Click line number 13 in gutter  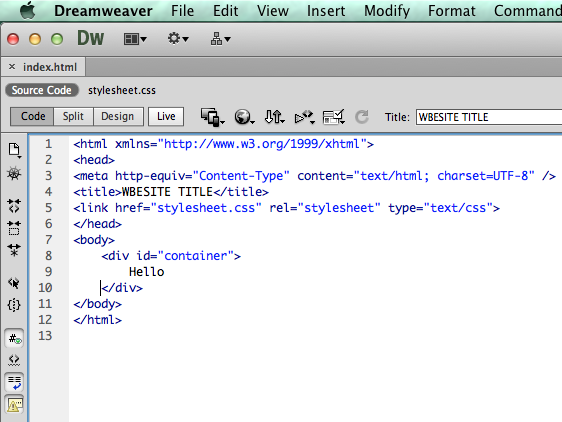pos(46,336)
